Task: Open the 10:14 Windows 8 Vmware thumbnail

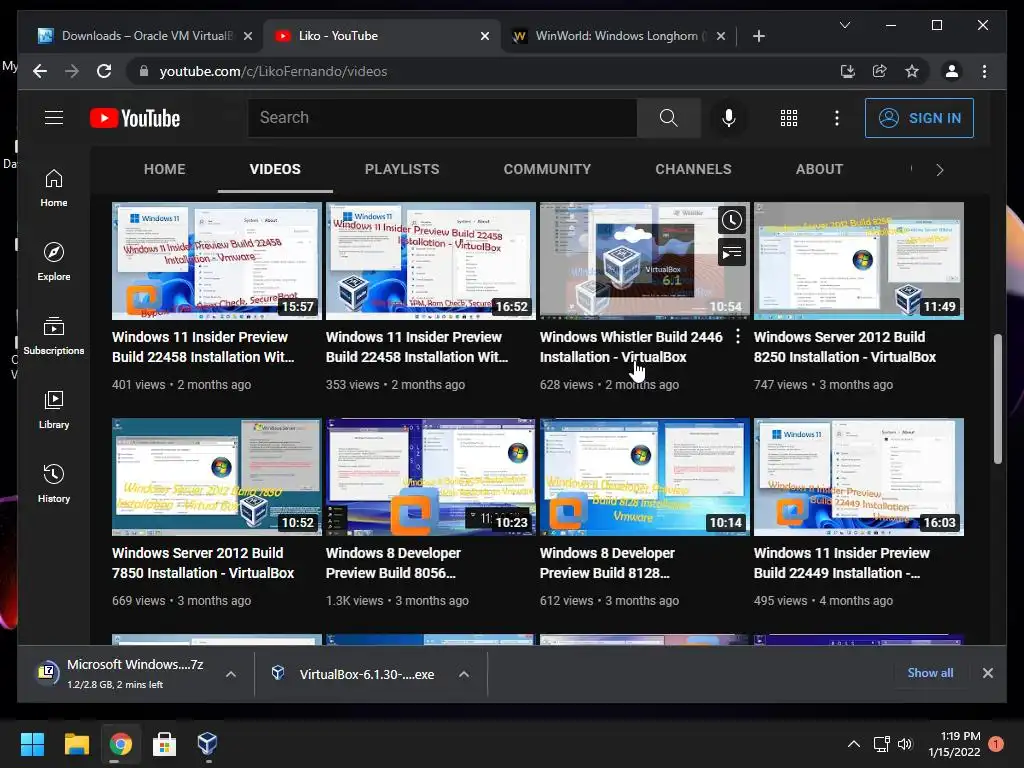Action: pos(645,477)
